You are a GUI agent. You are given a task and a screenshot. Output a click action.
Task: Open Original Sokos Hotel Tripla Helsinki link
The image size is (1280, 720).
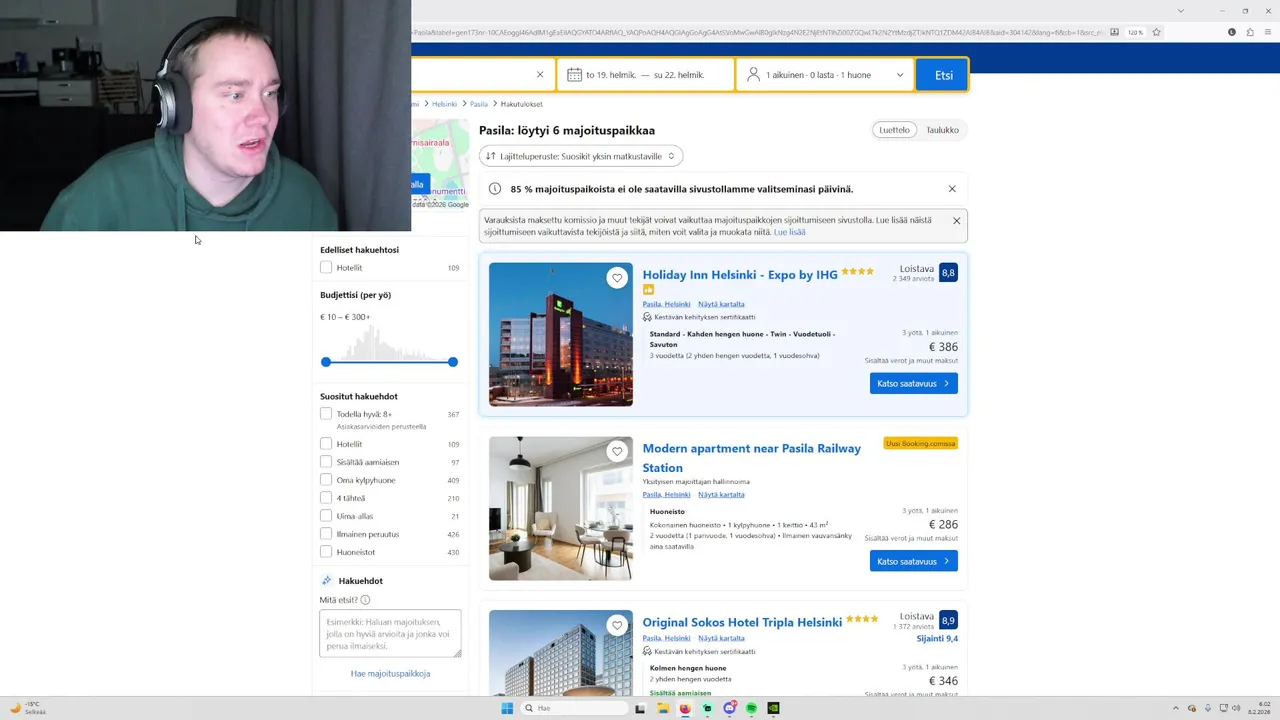[742, 622]
